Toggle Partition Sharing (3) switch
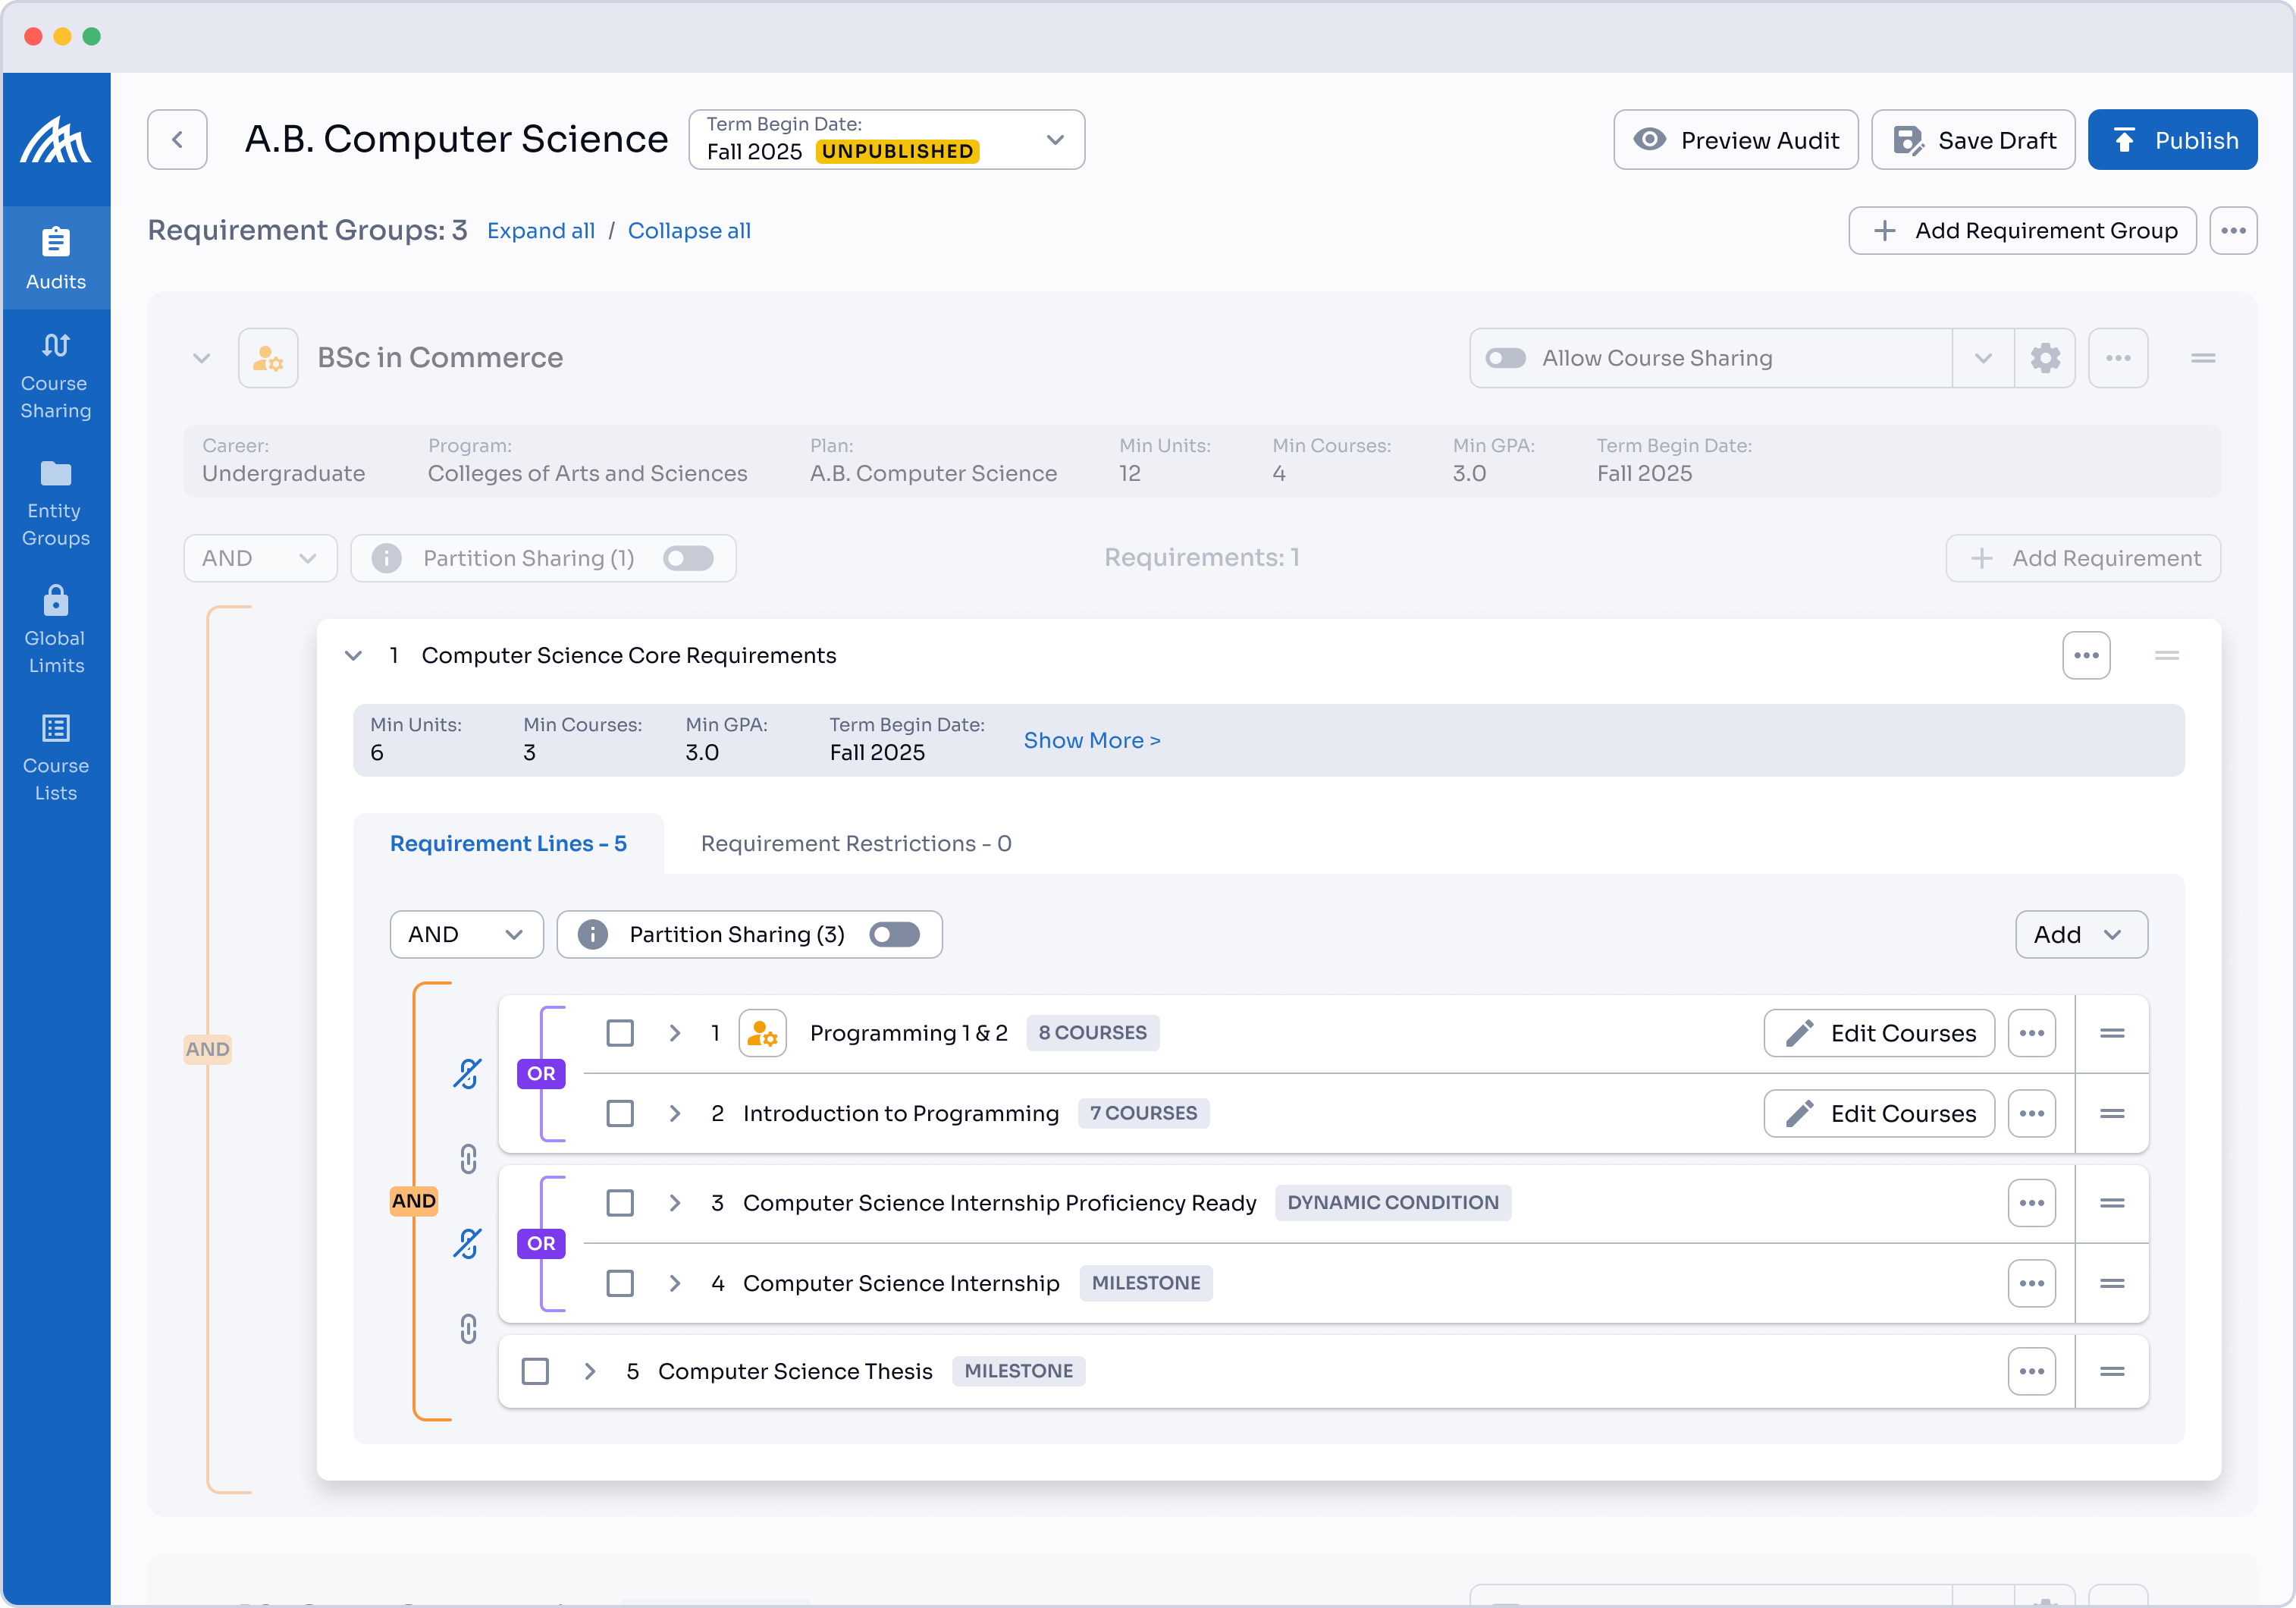 894,935
